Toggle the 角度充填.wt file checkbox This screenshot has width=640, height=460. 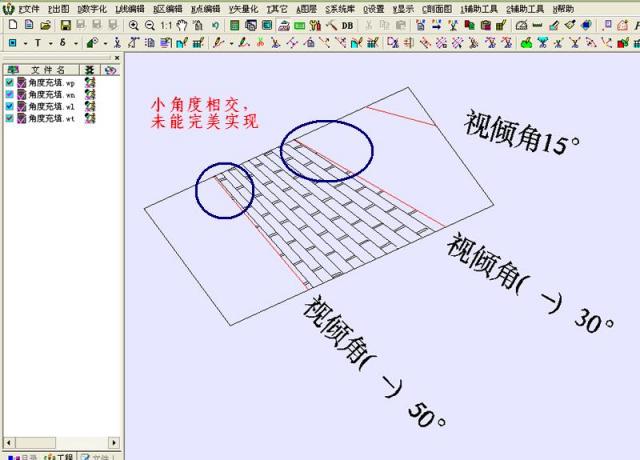coord(10,118)
